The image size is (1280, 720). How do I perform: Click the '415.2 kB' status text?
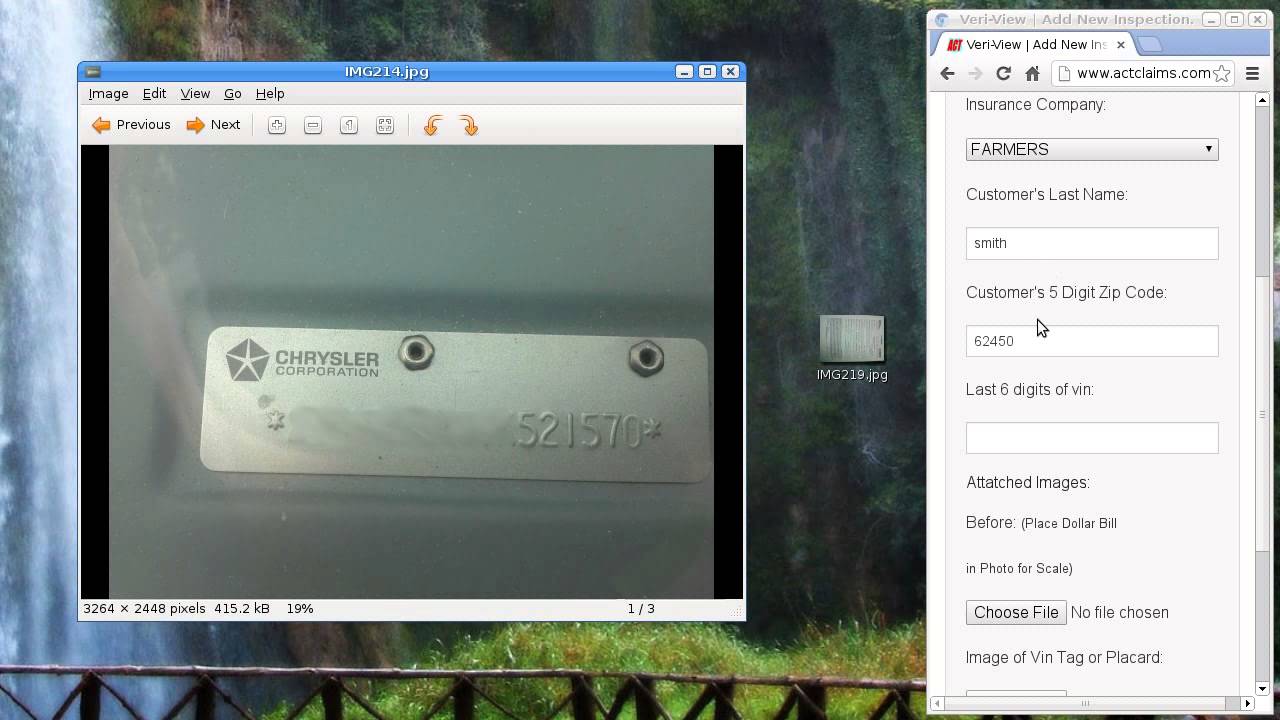coord(241,608)
